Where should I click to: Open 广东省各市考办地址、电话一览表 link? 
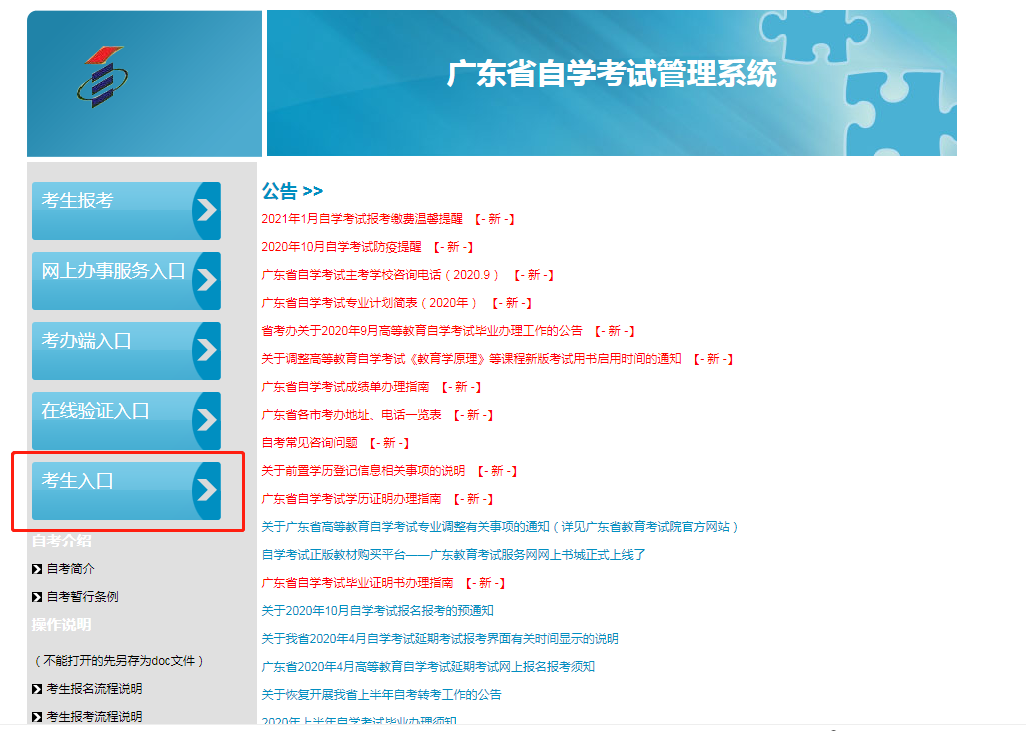[351, 414]
